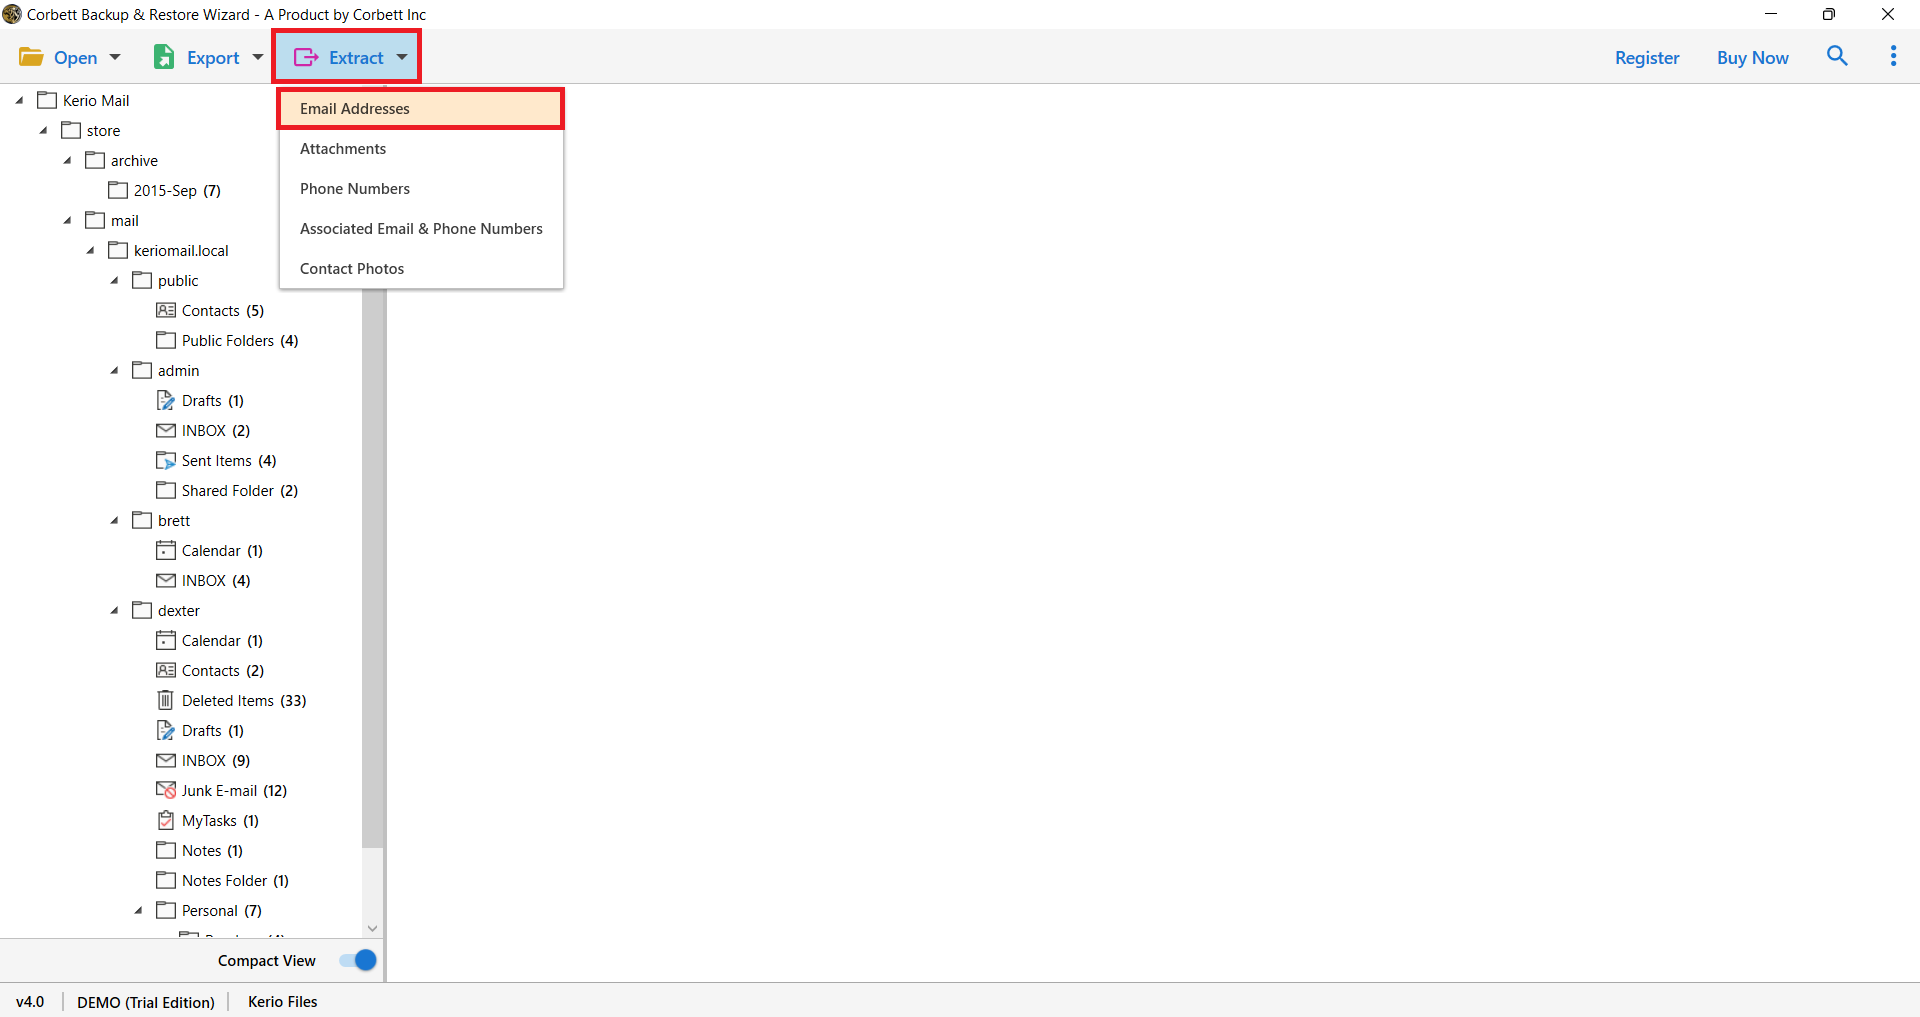Select Phone Numbers from Extract menu

(421, 188)
